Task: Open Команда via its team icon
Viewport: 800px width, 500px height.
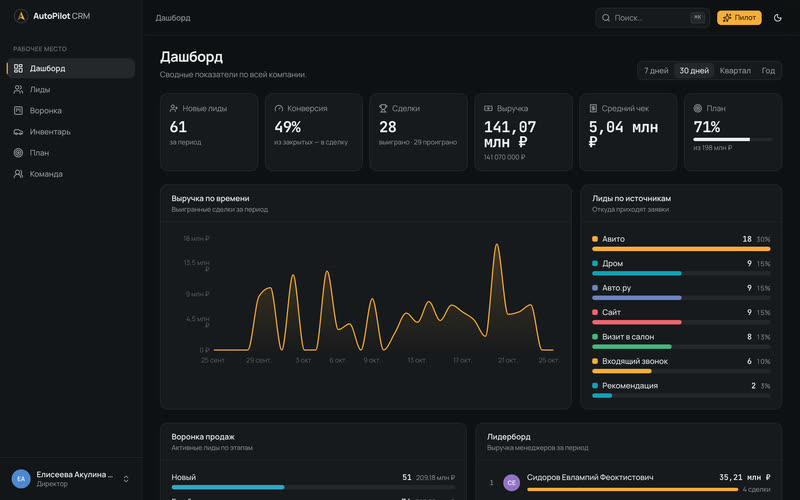Action: (x=18, y=173)
